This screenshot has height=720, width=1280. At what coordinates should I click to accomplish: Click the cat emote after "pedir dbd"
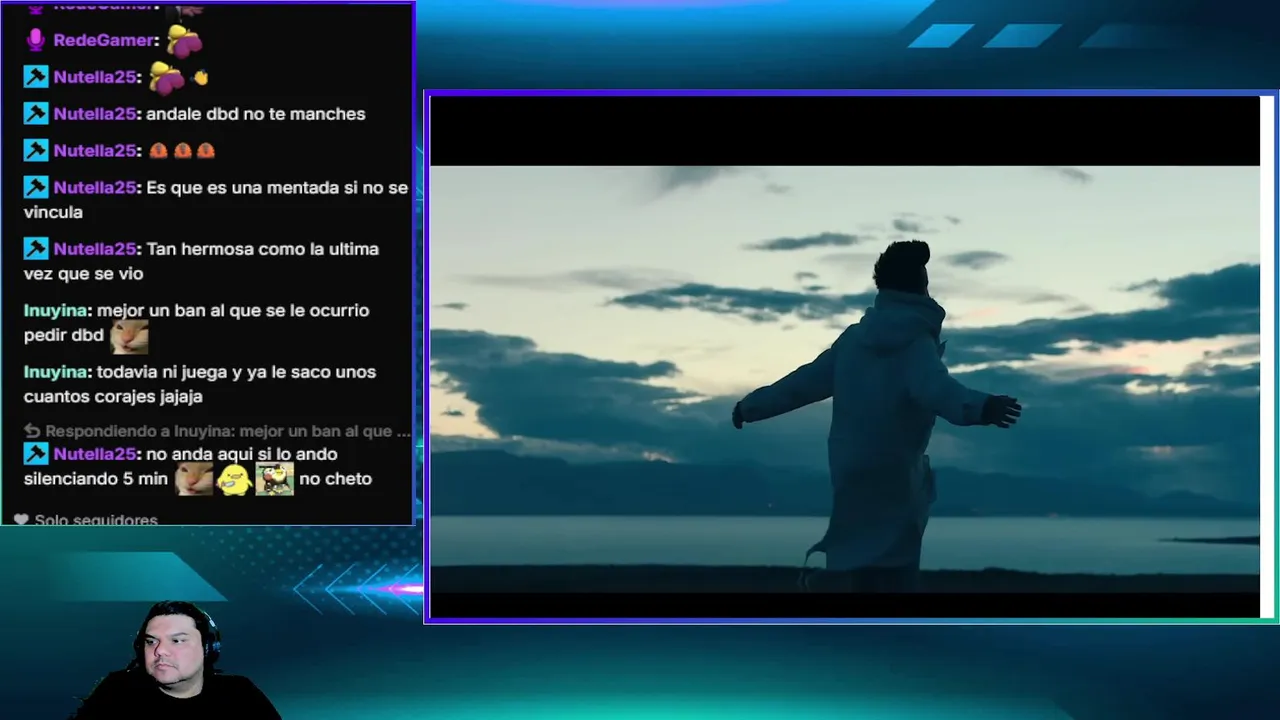(x=129, y=336)
